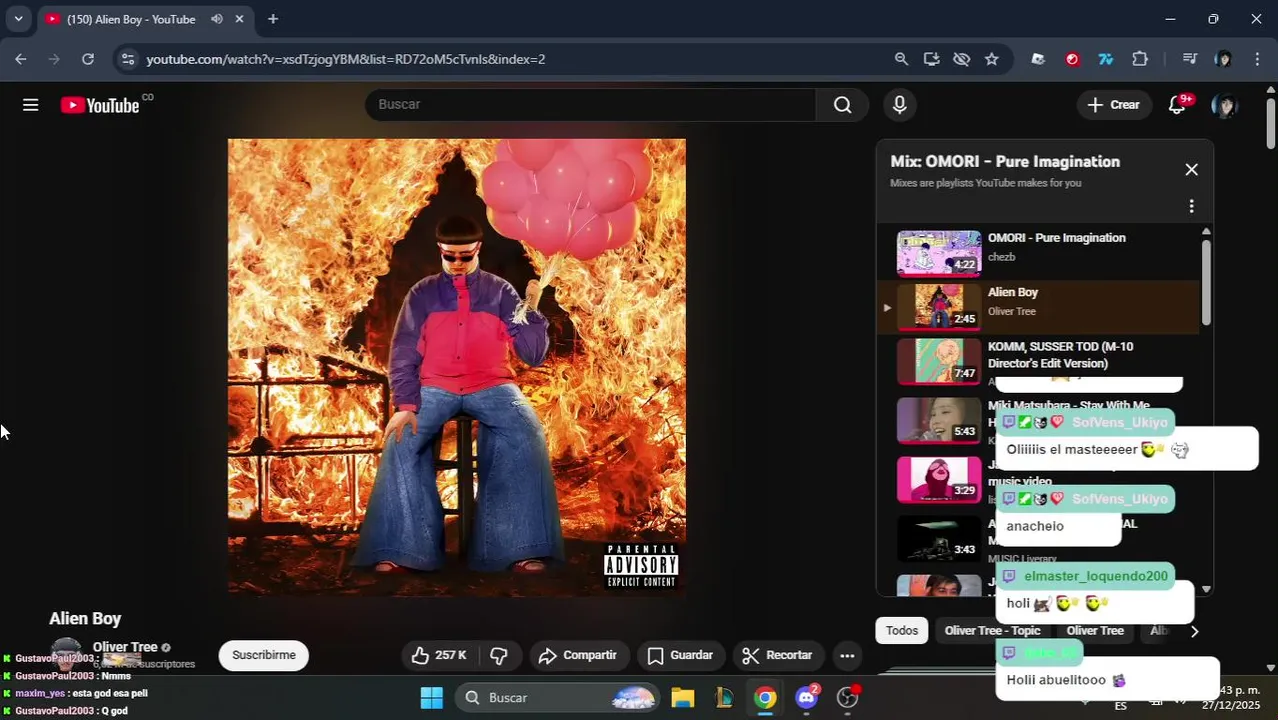Save the video with Guardar
The width and height of the screenshot is (1278, 720).
(x=680, y=656)
